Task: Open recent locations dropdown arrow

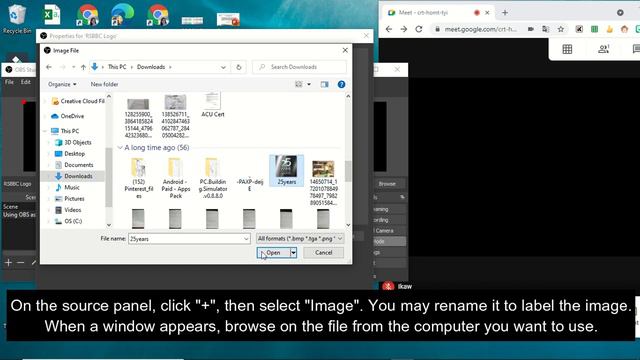Action: pyautogui.click(x=73, y=67)
